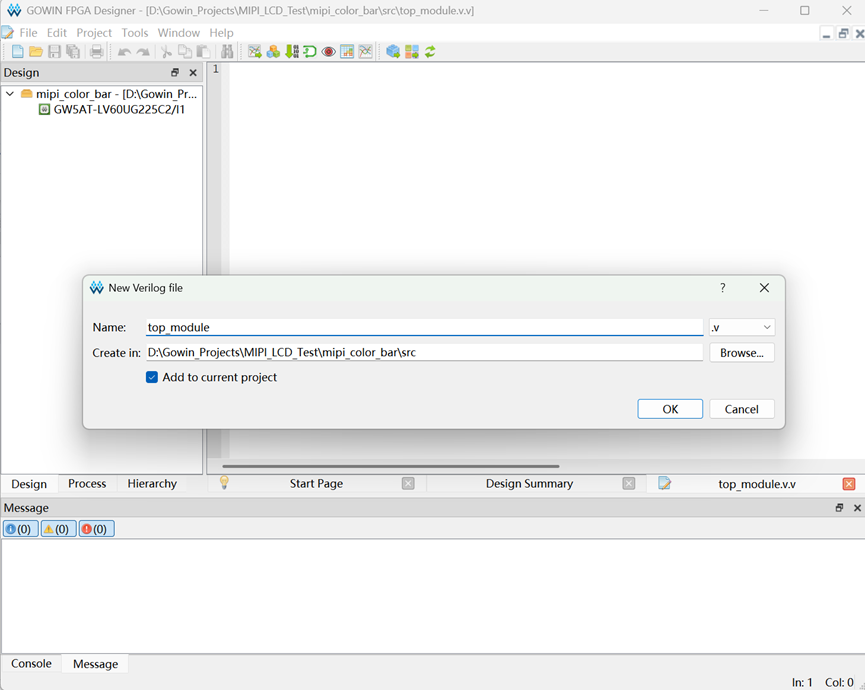
Task: Close the Design Summary tab
Action: click(629, 484)
